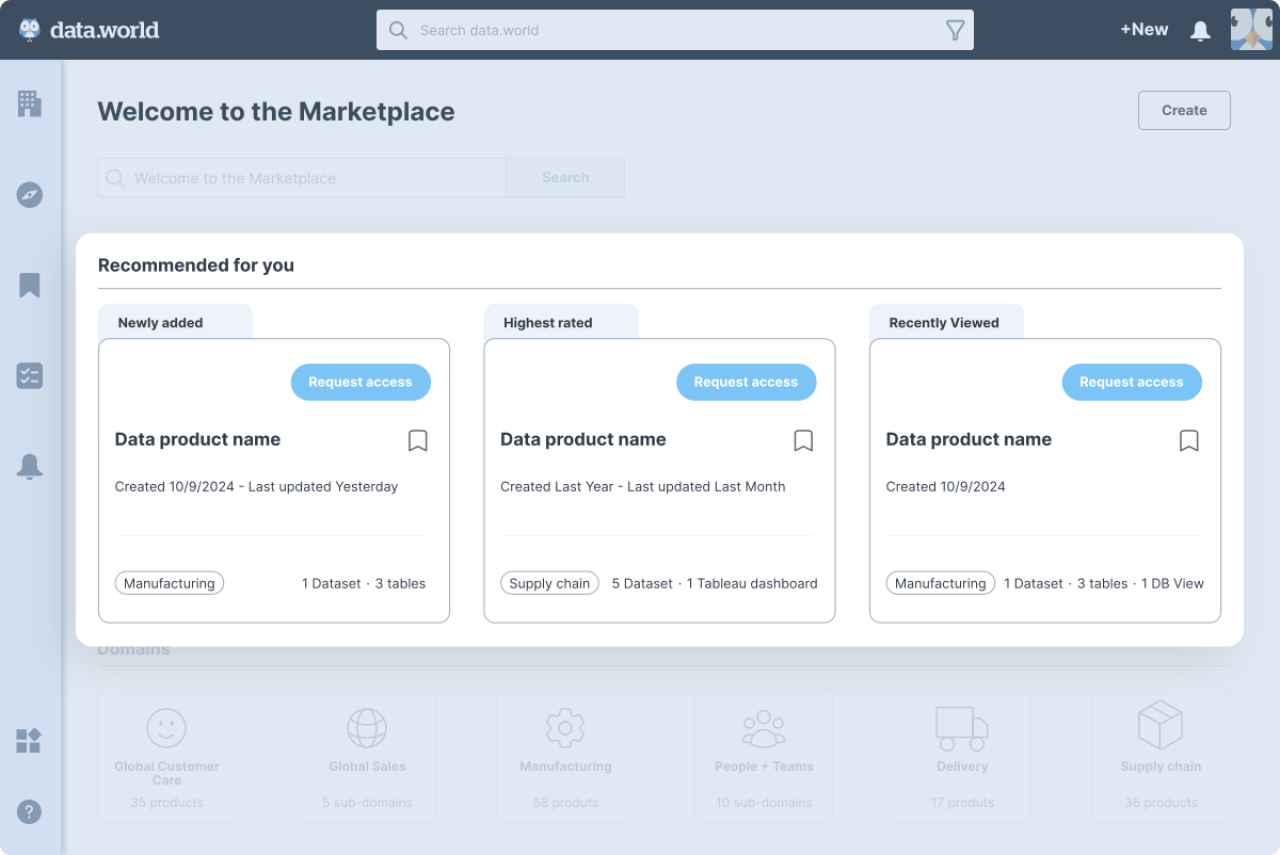This screenshot has height=855, width=1280.
Task: Open the organization building icon in sidebar
Action: click(29, 104)
